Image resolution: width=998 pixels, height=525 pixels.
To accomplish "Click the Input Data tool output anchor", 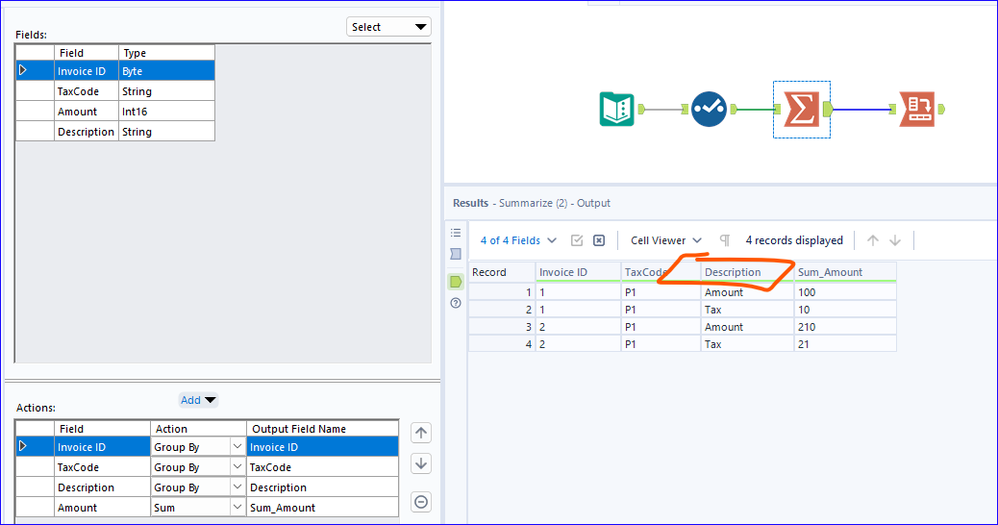I will coord(642,109).
